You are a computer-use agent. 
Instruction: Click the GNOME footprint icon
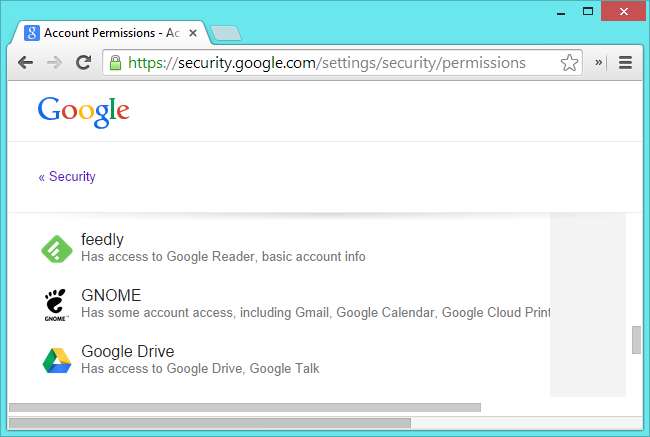pyautogui.click(x=57, y=304)
